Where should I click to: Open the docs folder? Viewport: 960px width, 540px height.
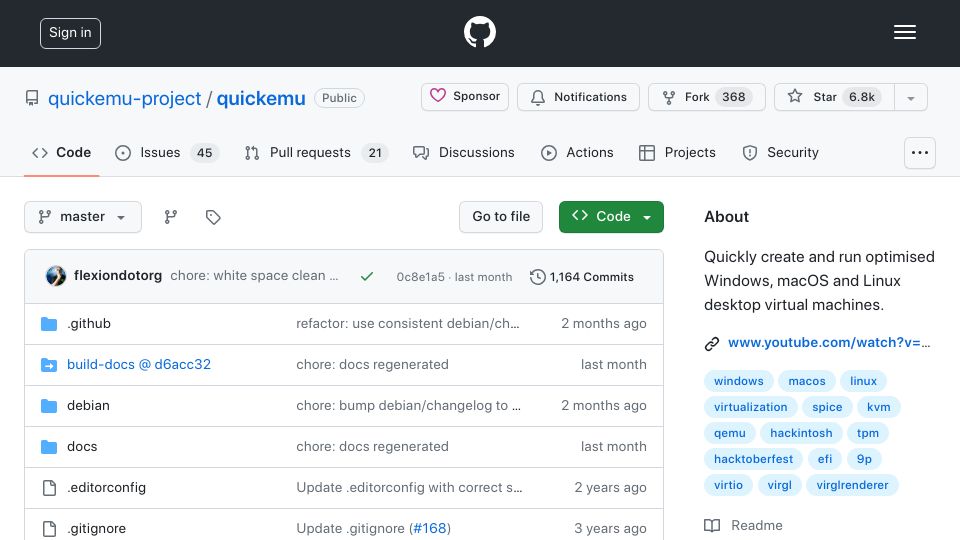82,446
